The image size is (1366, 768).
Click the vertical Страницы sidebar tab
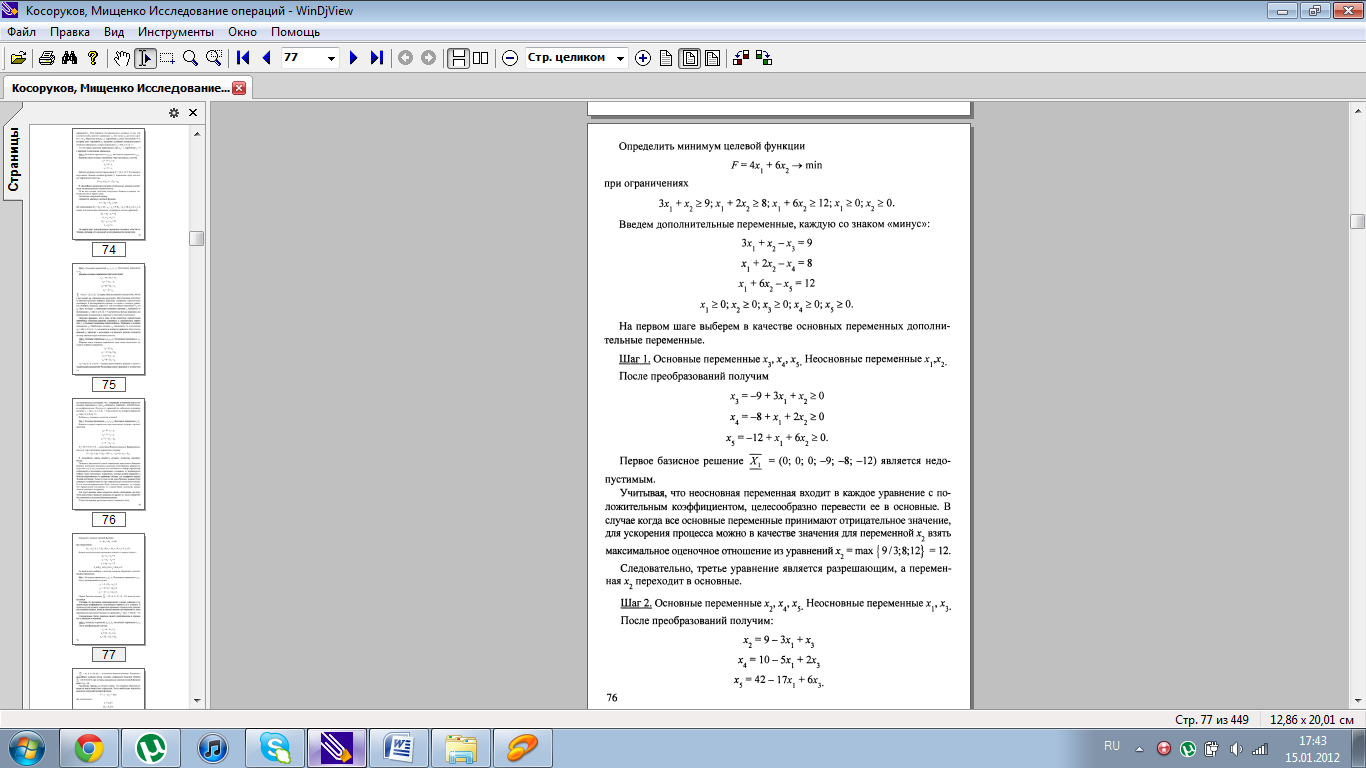(x=13, y=160)
